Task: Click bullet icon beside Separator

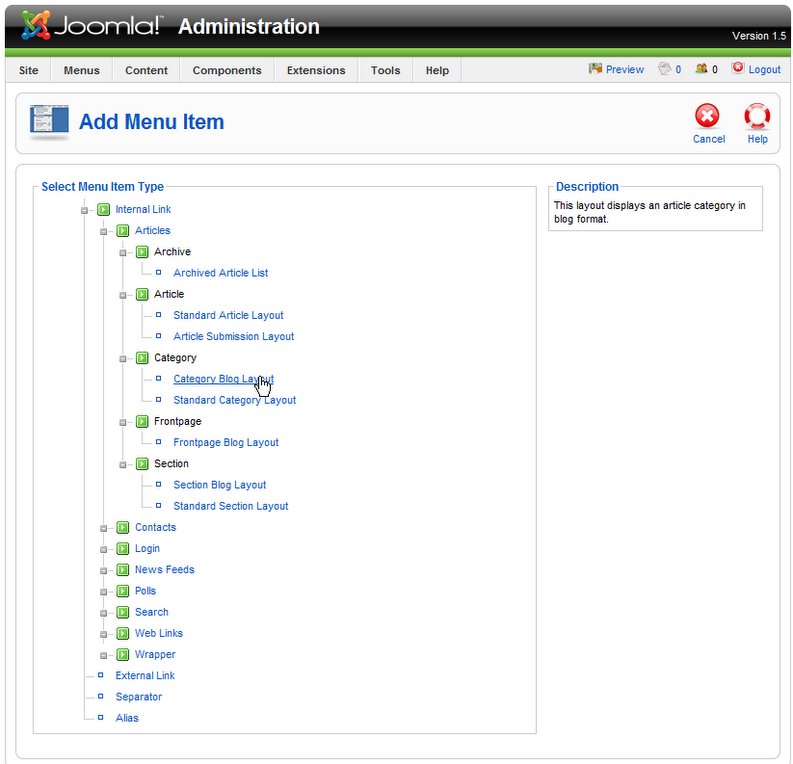Action: 101,696
